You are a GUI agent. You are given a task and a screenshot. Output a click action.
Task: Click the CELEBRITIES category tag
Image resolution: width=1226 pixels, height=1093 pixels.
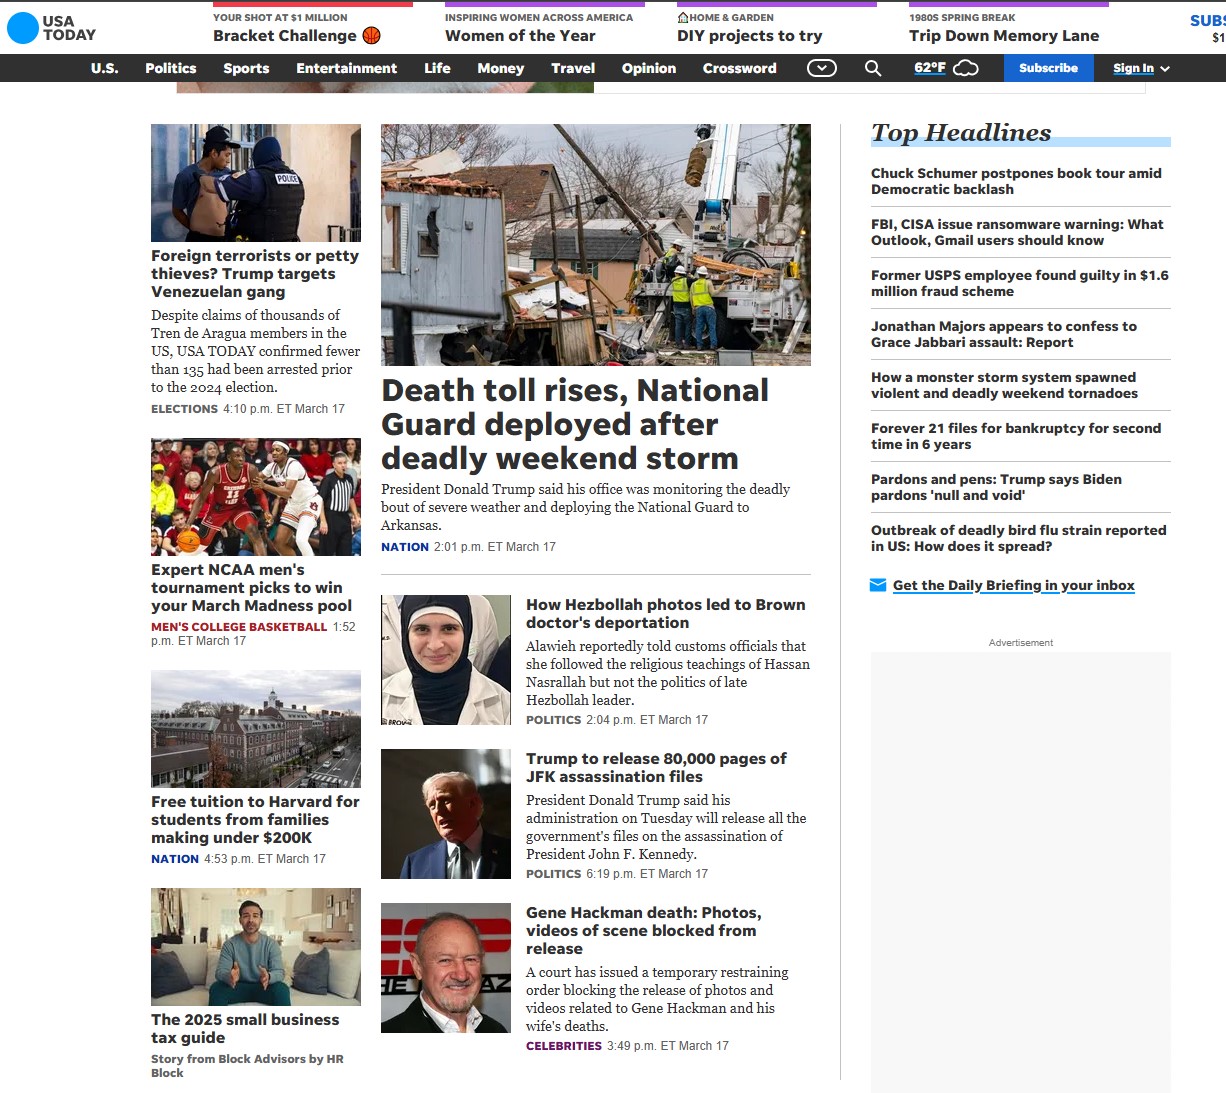pyautogui.click(x=564, y=1046)
